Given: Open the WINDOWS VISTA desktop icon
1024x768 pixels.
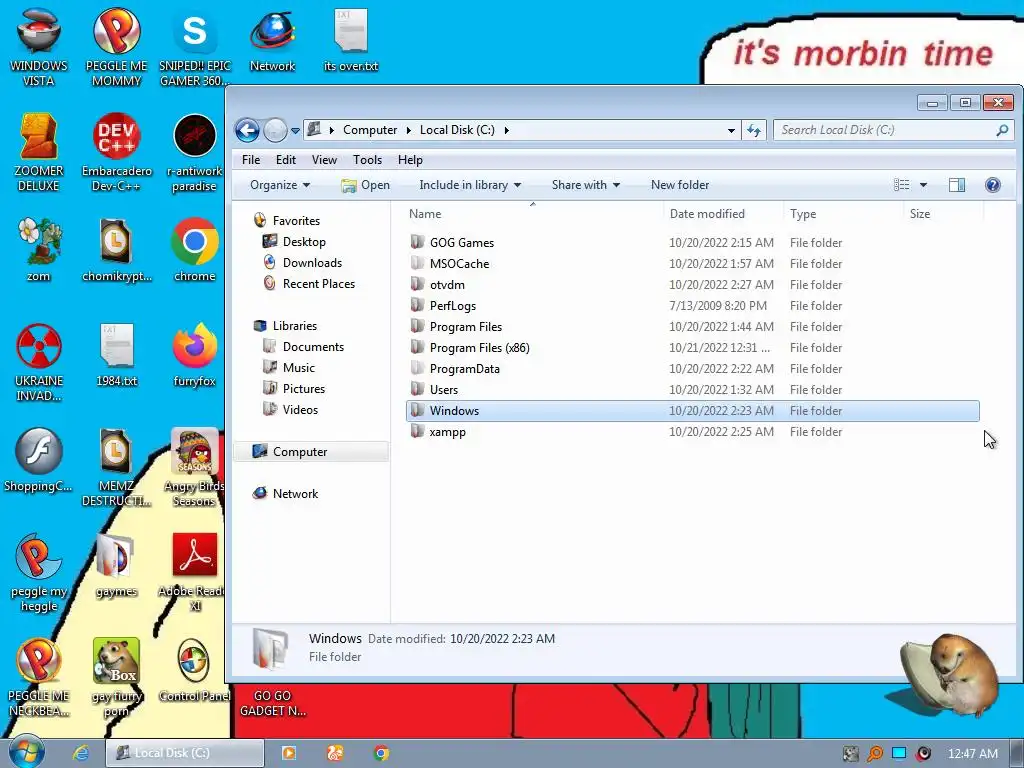Looking at the screenshot, I should click(39, 47).
